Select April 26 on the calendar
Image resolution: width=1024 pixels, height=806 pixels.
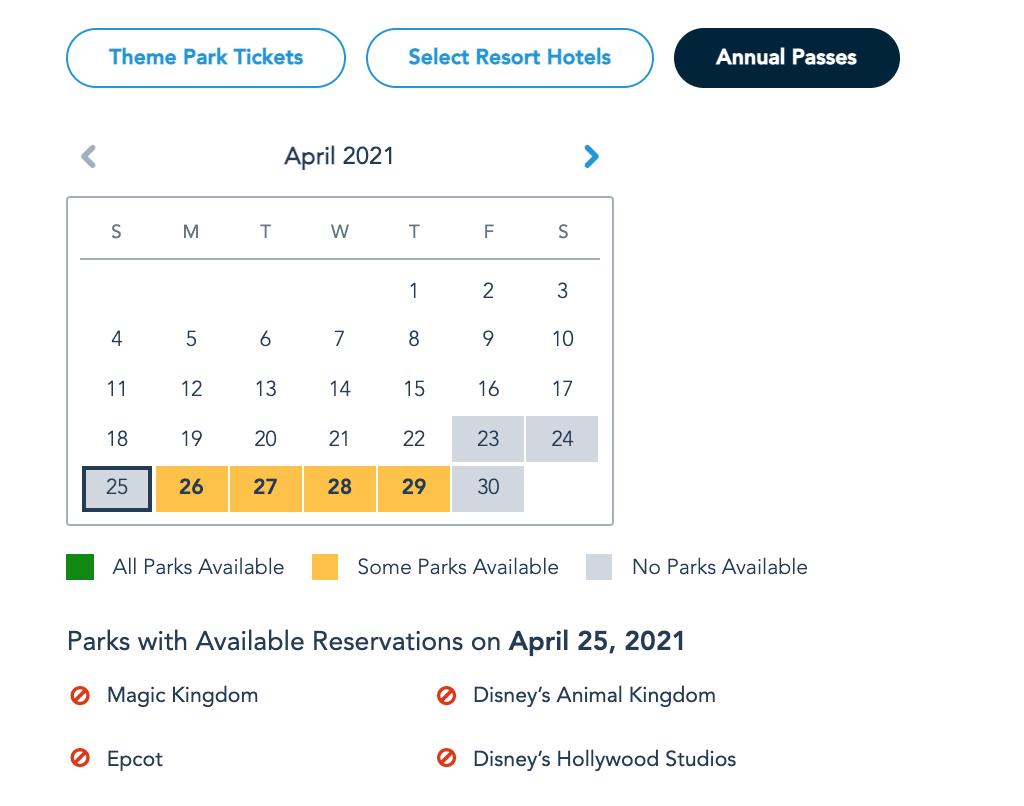pyautogui.click(x=191, y=488)
